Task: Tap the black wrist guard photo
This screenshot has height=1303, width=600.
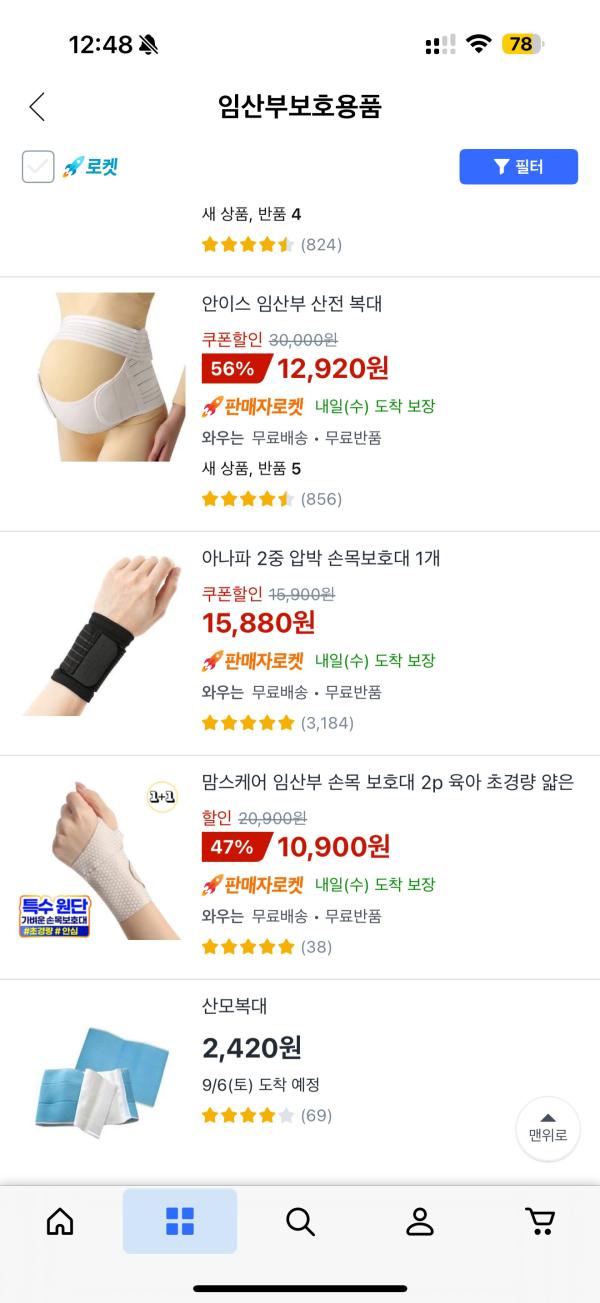Action: pyautogui.click(x=103, y=632)
